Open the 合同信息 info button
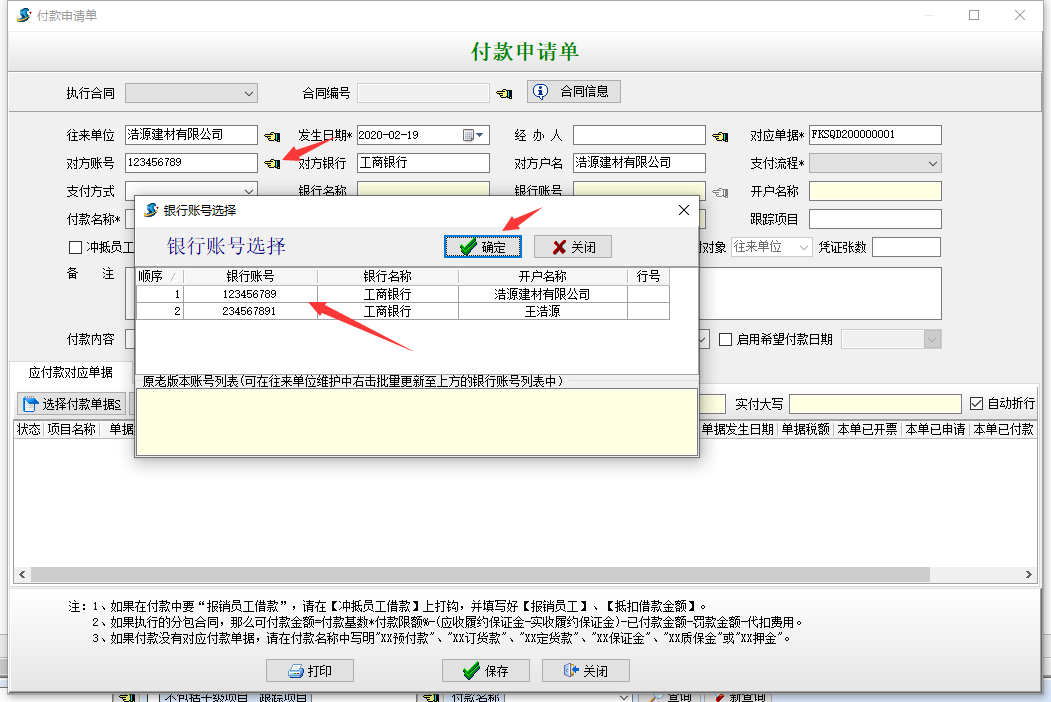Screen dimensions: 1051x702 pos(573,91)
